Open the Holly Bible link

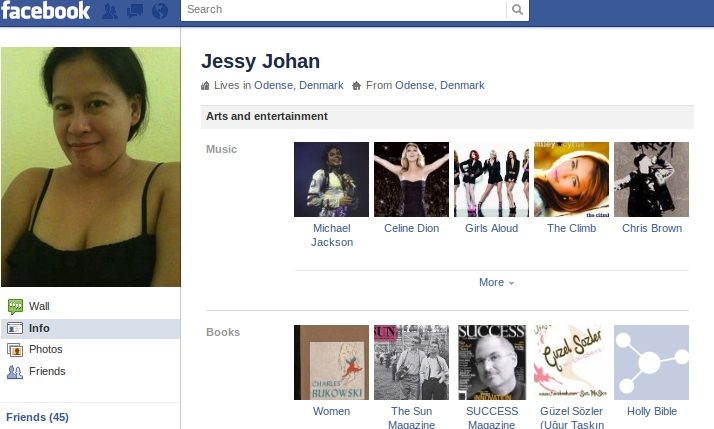pyautogui.click(x=652, y=411)
